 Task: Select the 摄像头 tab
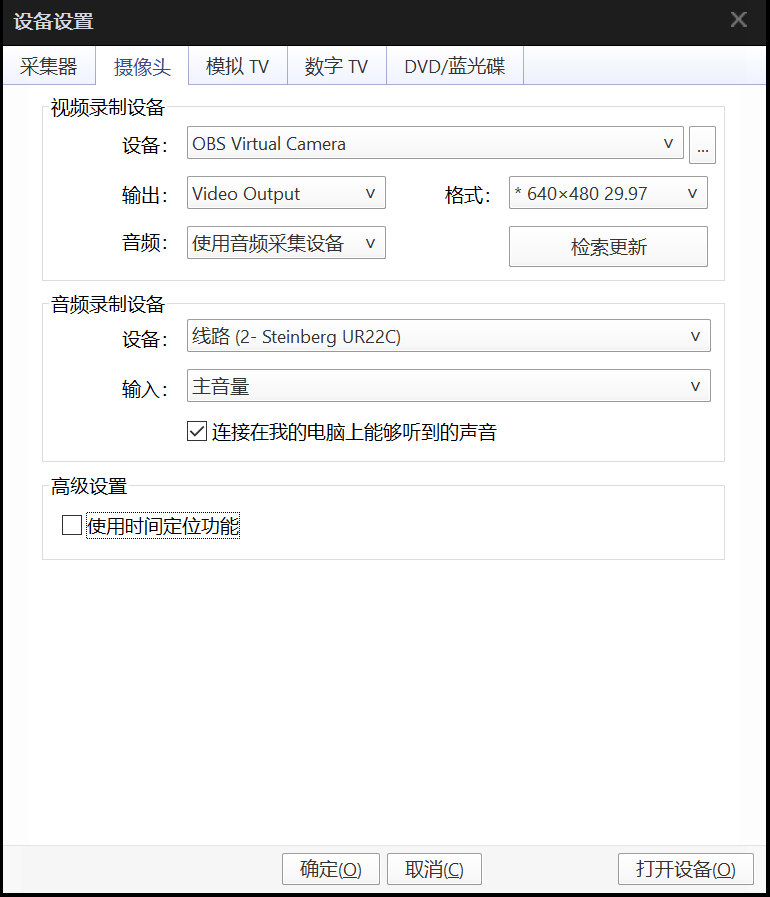coord(142,66)
